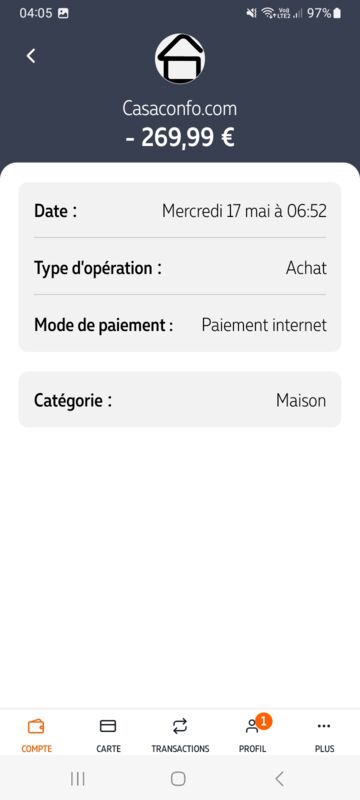Tap the Wi-Fi icon in status bar
This screenshot has height=800, width=360.
pyautogui.click(x=267, y=13)
